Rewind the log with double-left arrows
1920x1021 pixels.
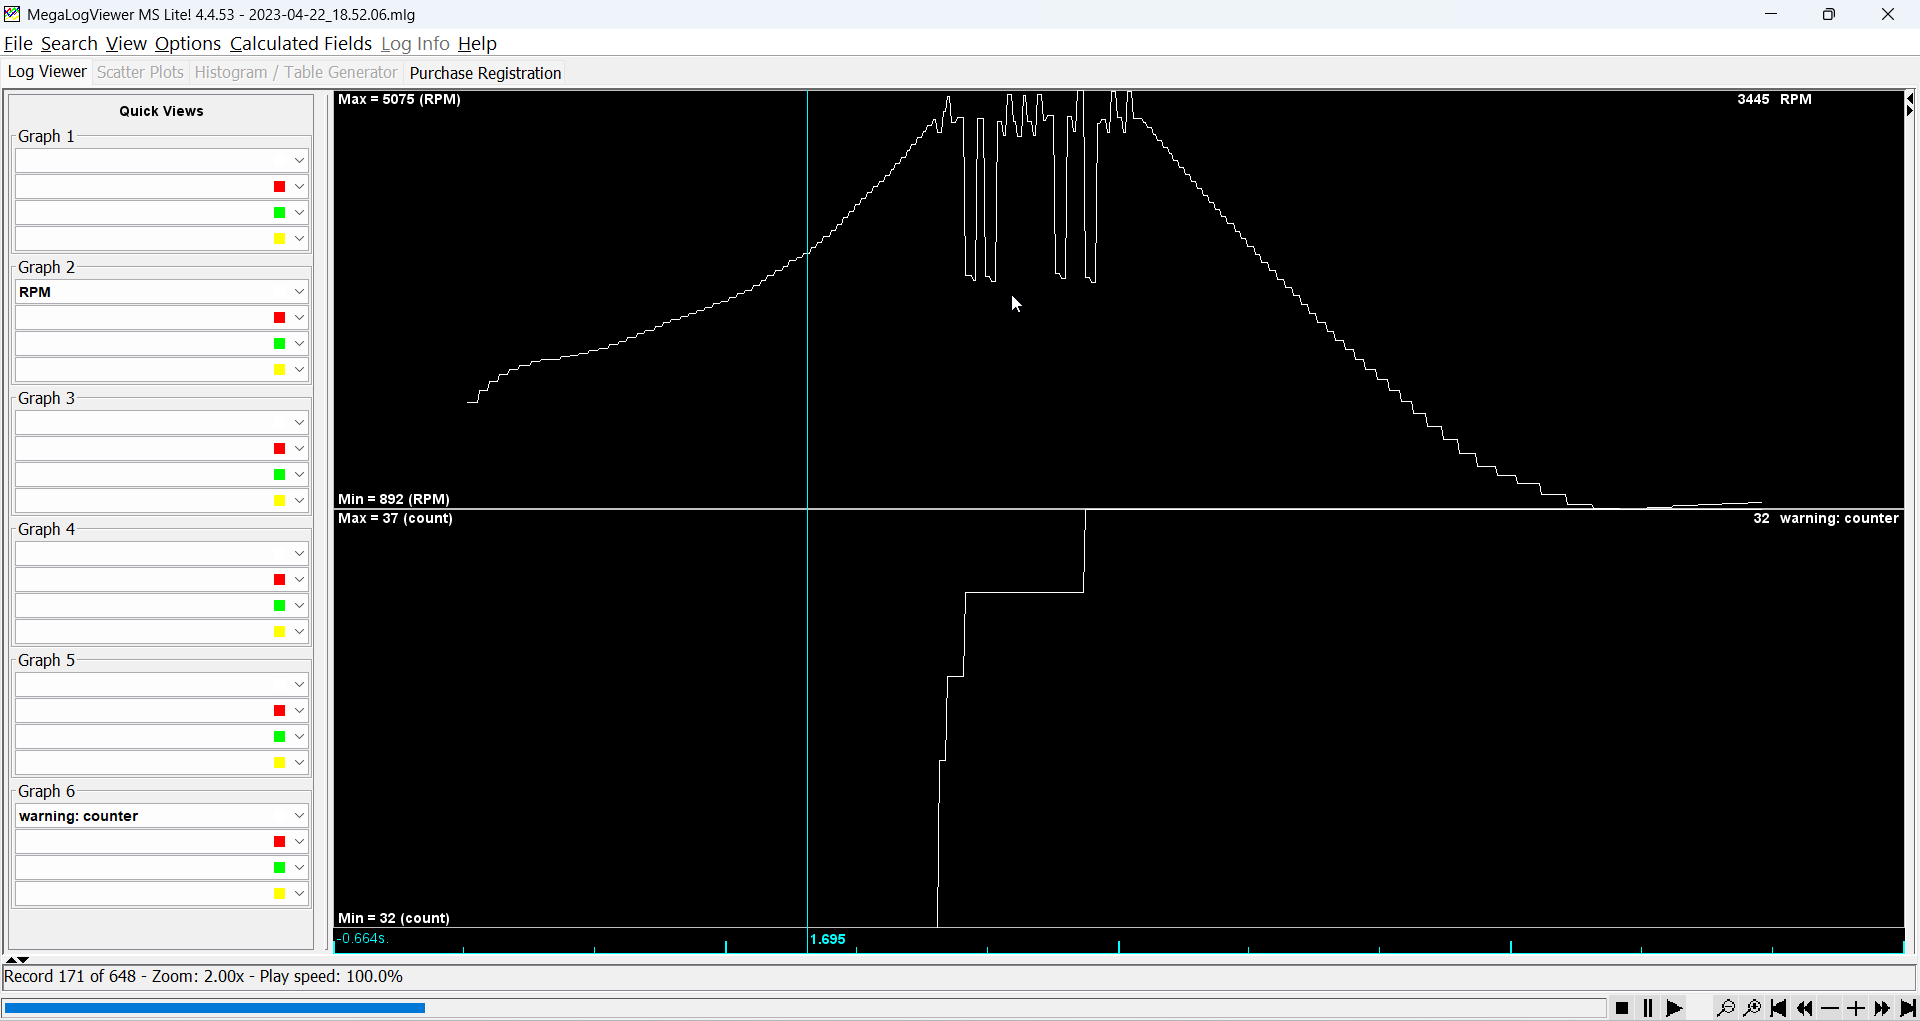pos(1804,1008)
